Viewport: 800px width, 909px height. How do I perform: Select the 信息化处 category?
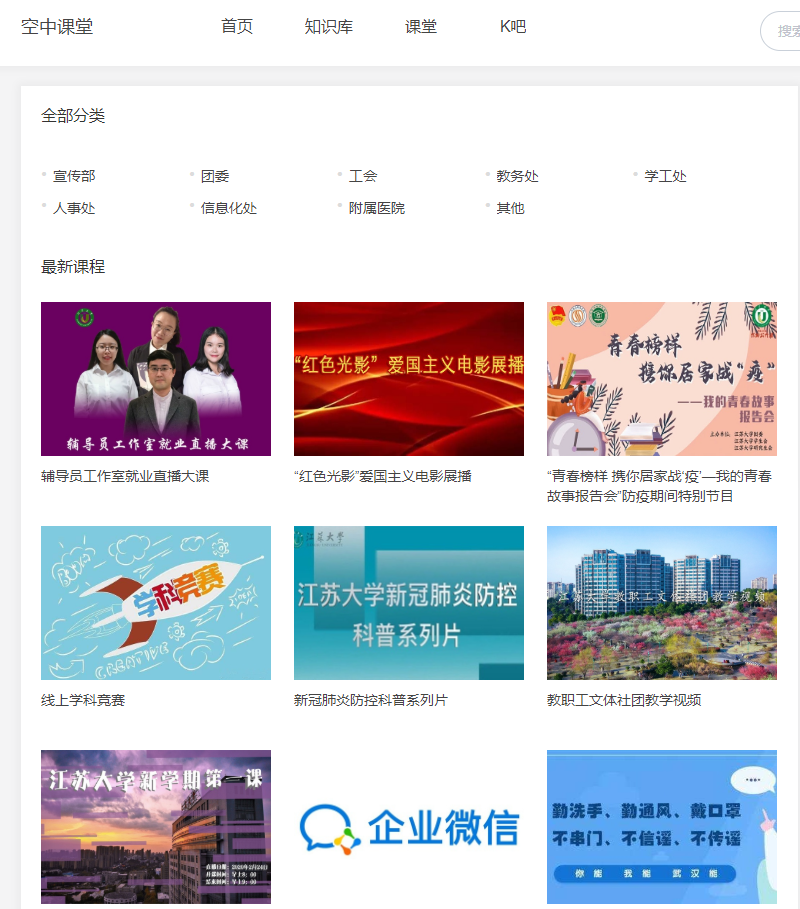point(229,208)
